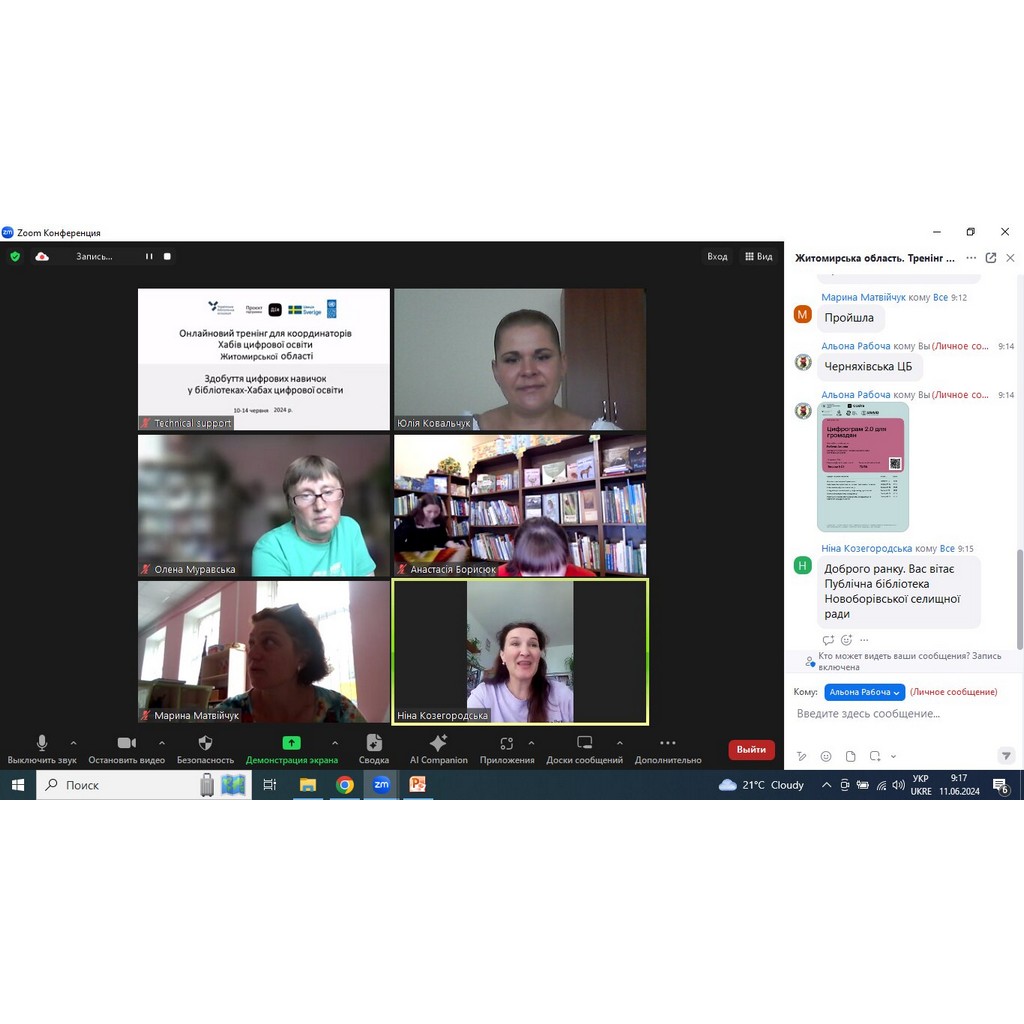The width and height of the screenshot is (1024, 1024).
Task: Open recipient dropdown Альона Рабоча
Action: click(864, 692)
